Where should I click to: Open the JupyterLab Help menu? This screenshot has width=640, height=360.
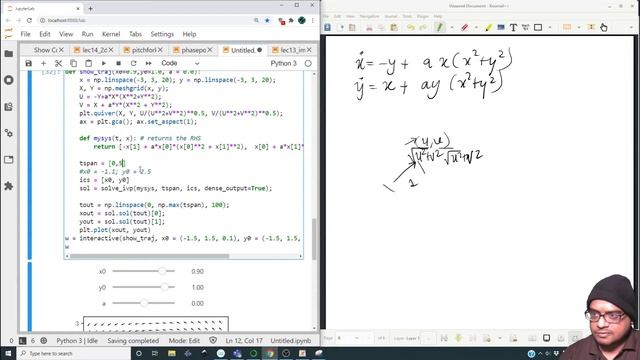click(x=189, y=34)
